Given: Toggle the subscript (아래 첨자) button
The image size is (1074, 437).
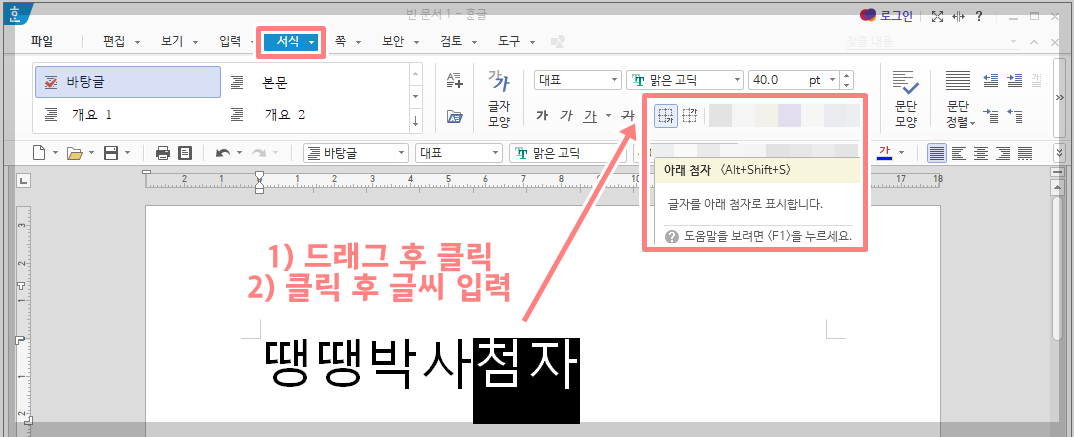Looking at the screenshot, I should click(x=666, y=116).
